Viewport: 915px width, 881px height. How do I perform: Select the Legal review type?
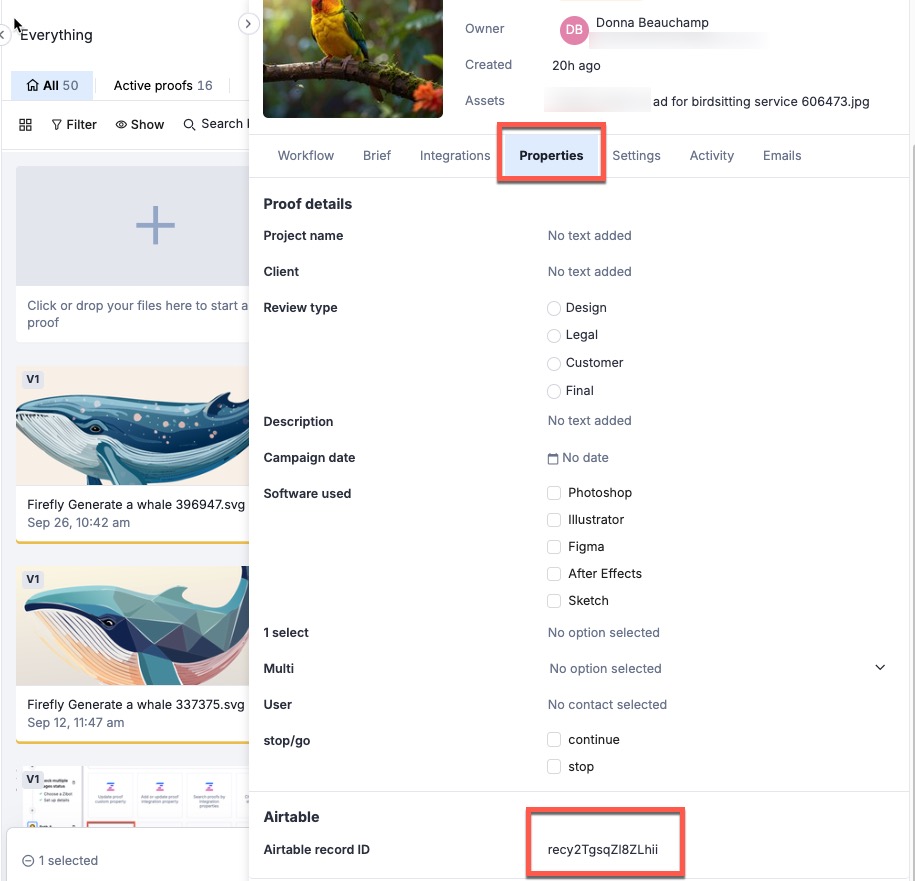pos(554,335)
